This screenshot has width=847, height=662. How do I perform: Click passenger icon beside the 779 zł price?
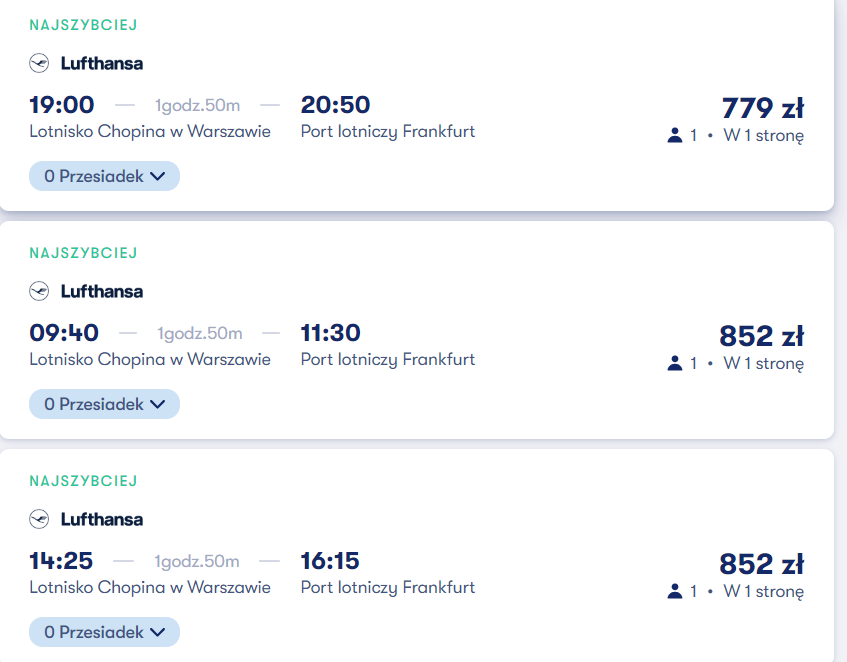coord(675,135)
